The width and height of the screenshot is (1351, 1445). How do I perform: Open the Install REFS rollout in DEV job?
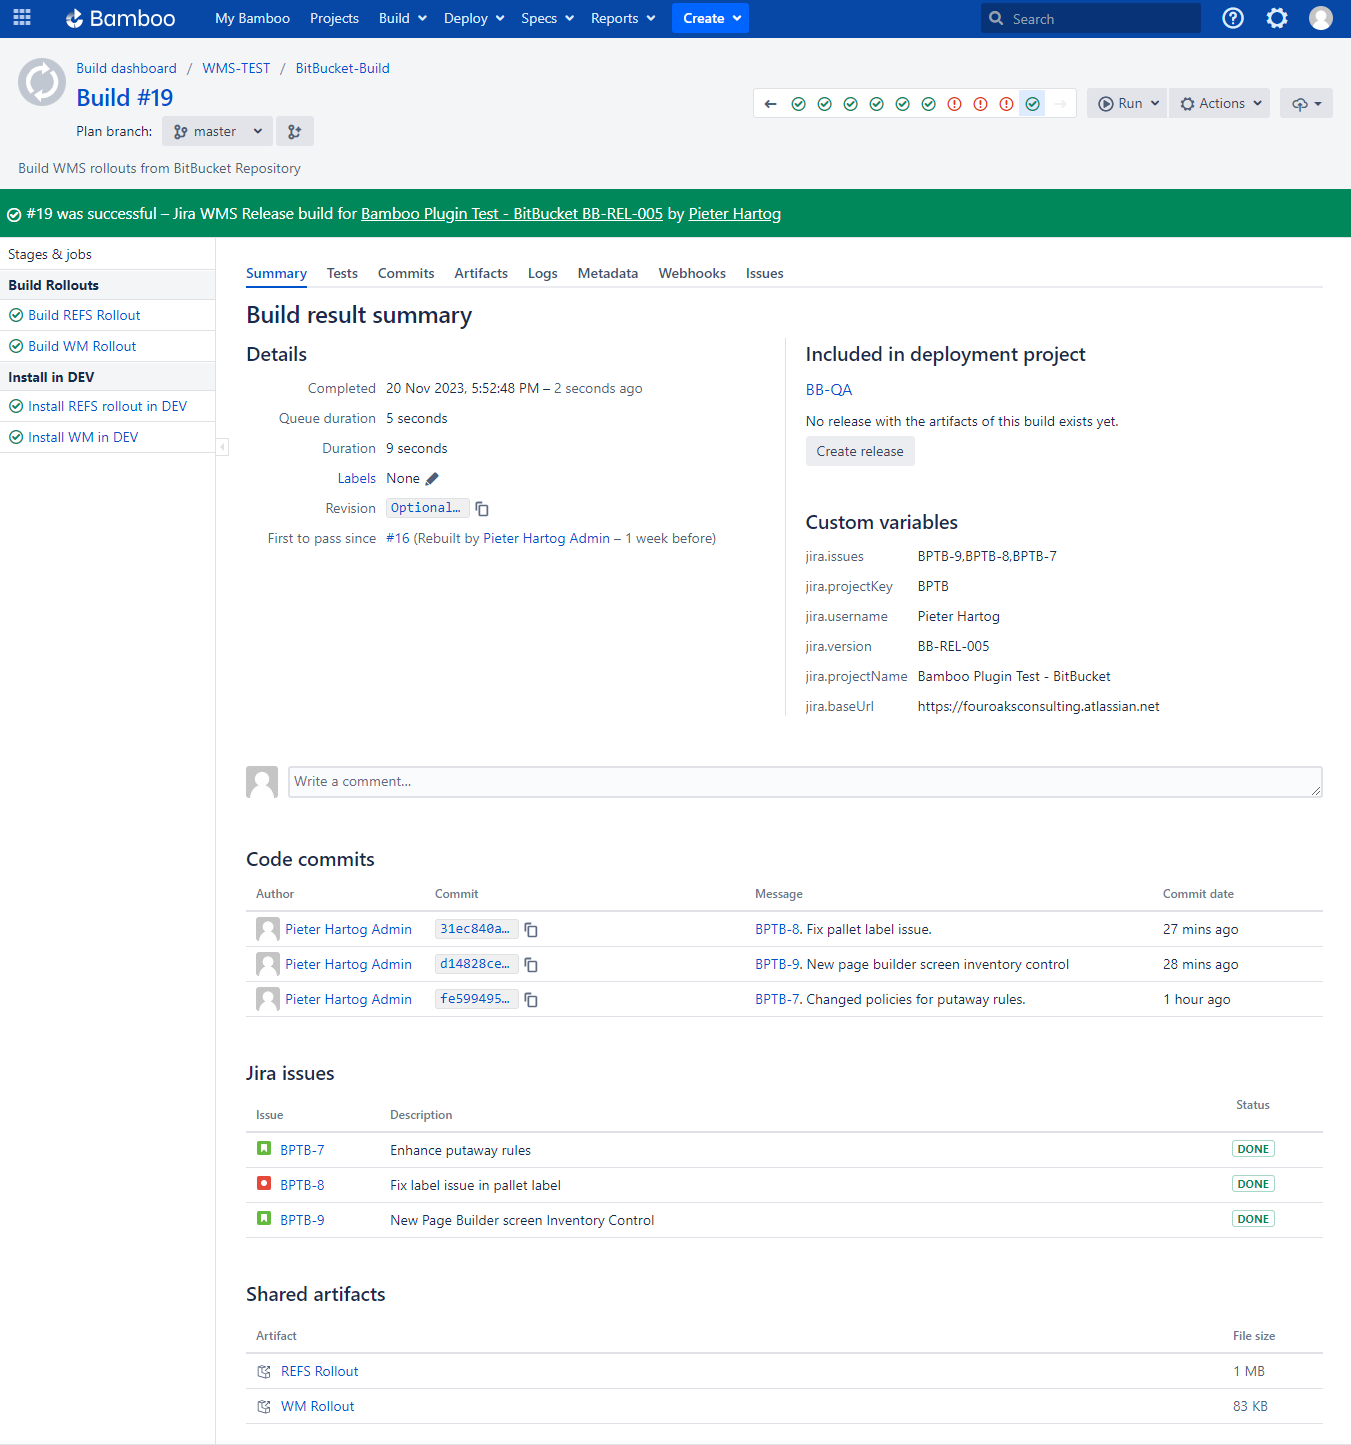107,406
